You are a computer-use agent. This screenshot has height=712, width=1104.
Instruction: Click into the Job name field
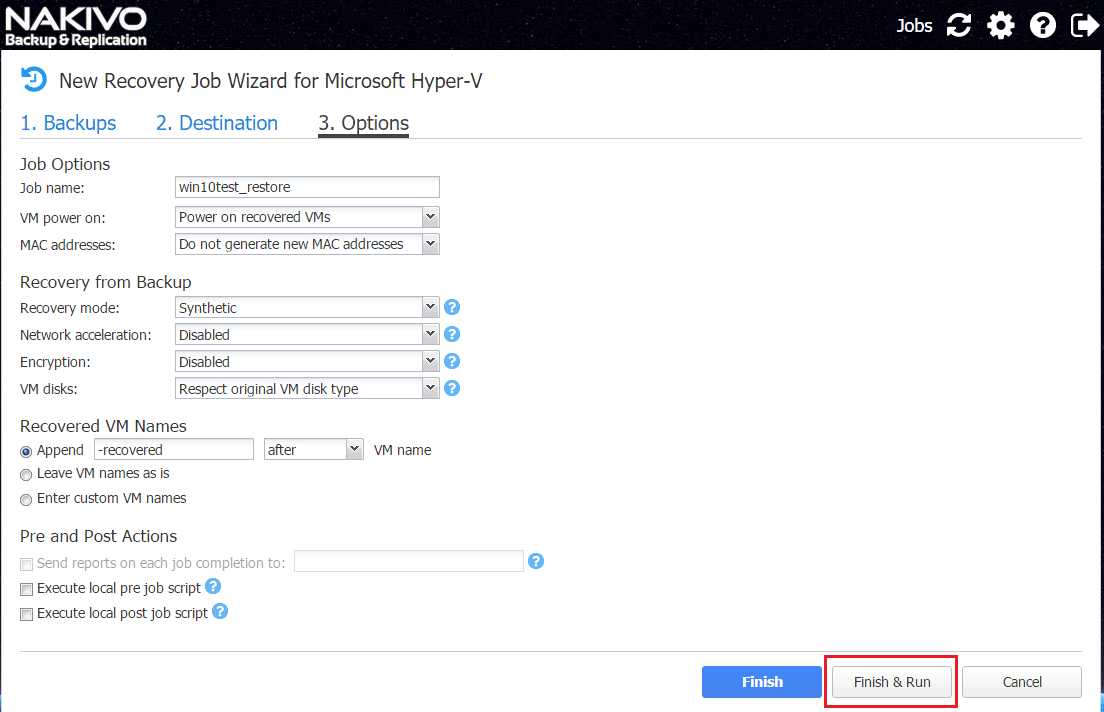coord(307,187)
